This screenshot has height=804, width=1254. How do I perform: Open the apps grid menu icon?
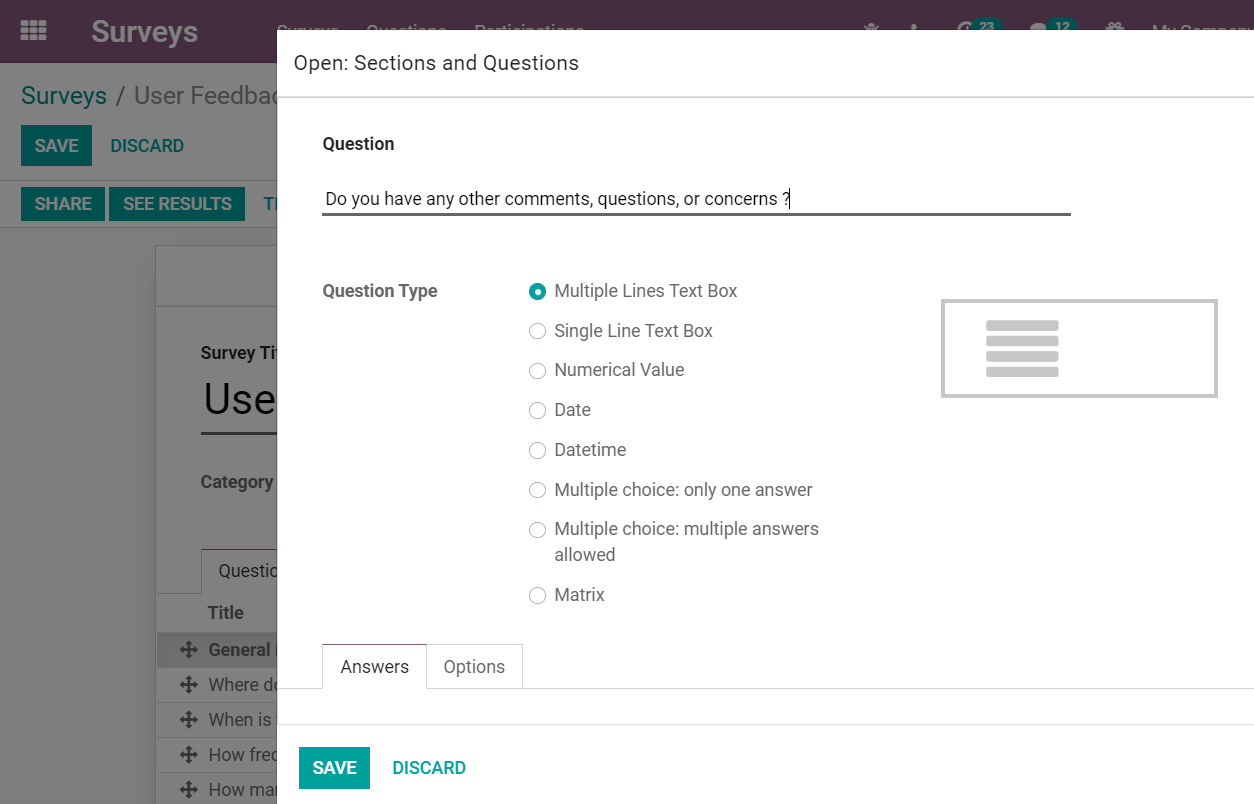tap(33, 30)
